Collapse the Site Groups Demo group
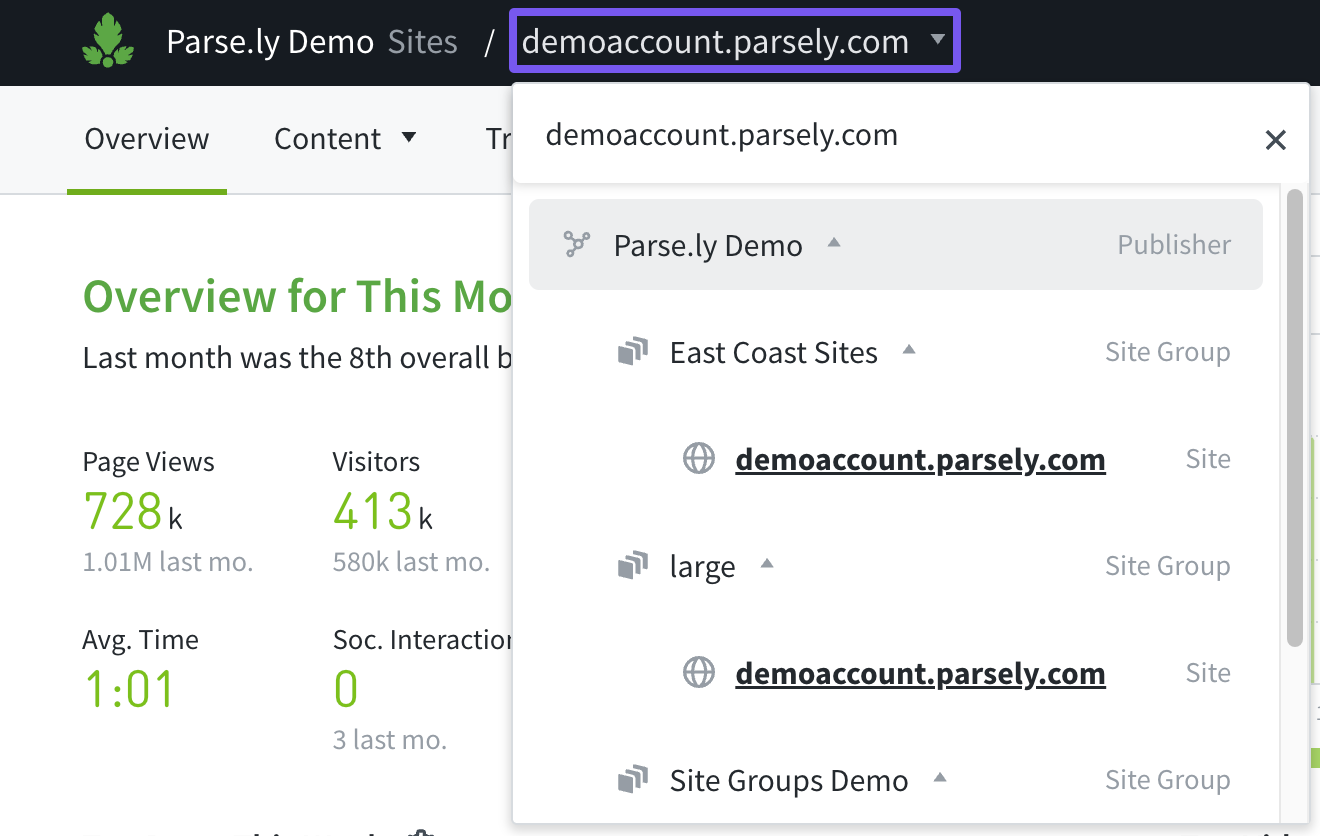 939,777
